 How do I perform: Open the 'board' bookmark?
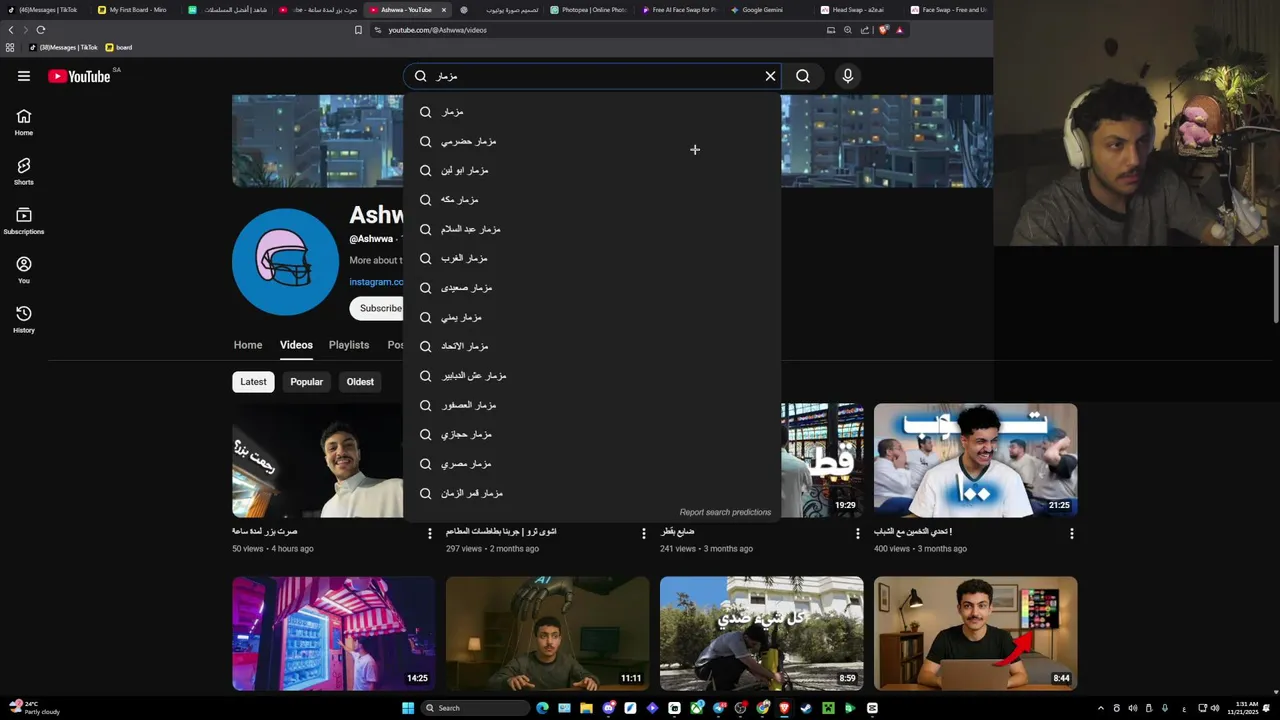[x=119, y=47]
